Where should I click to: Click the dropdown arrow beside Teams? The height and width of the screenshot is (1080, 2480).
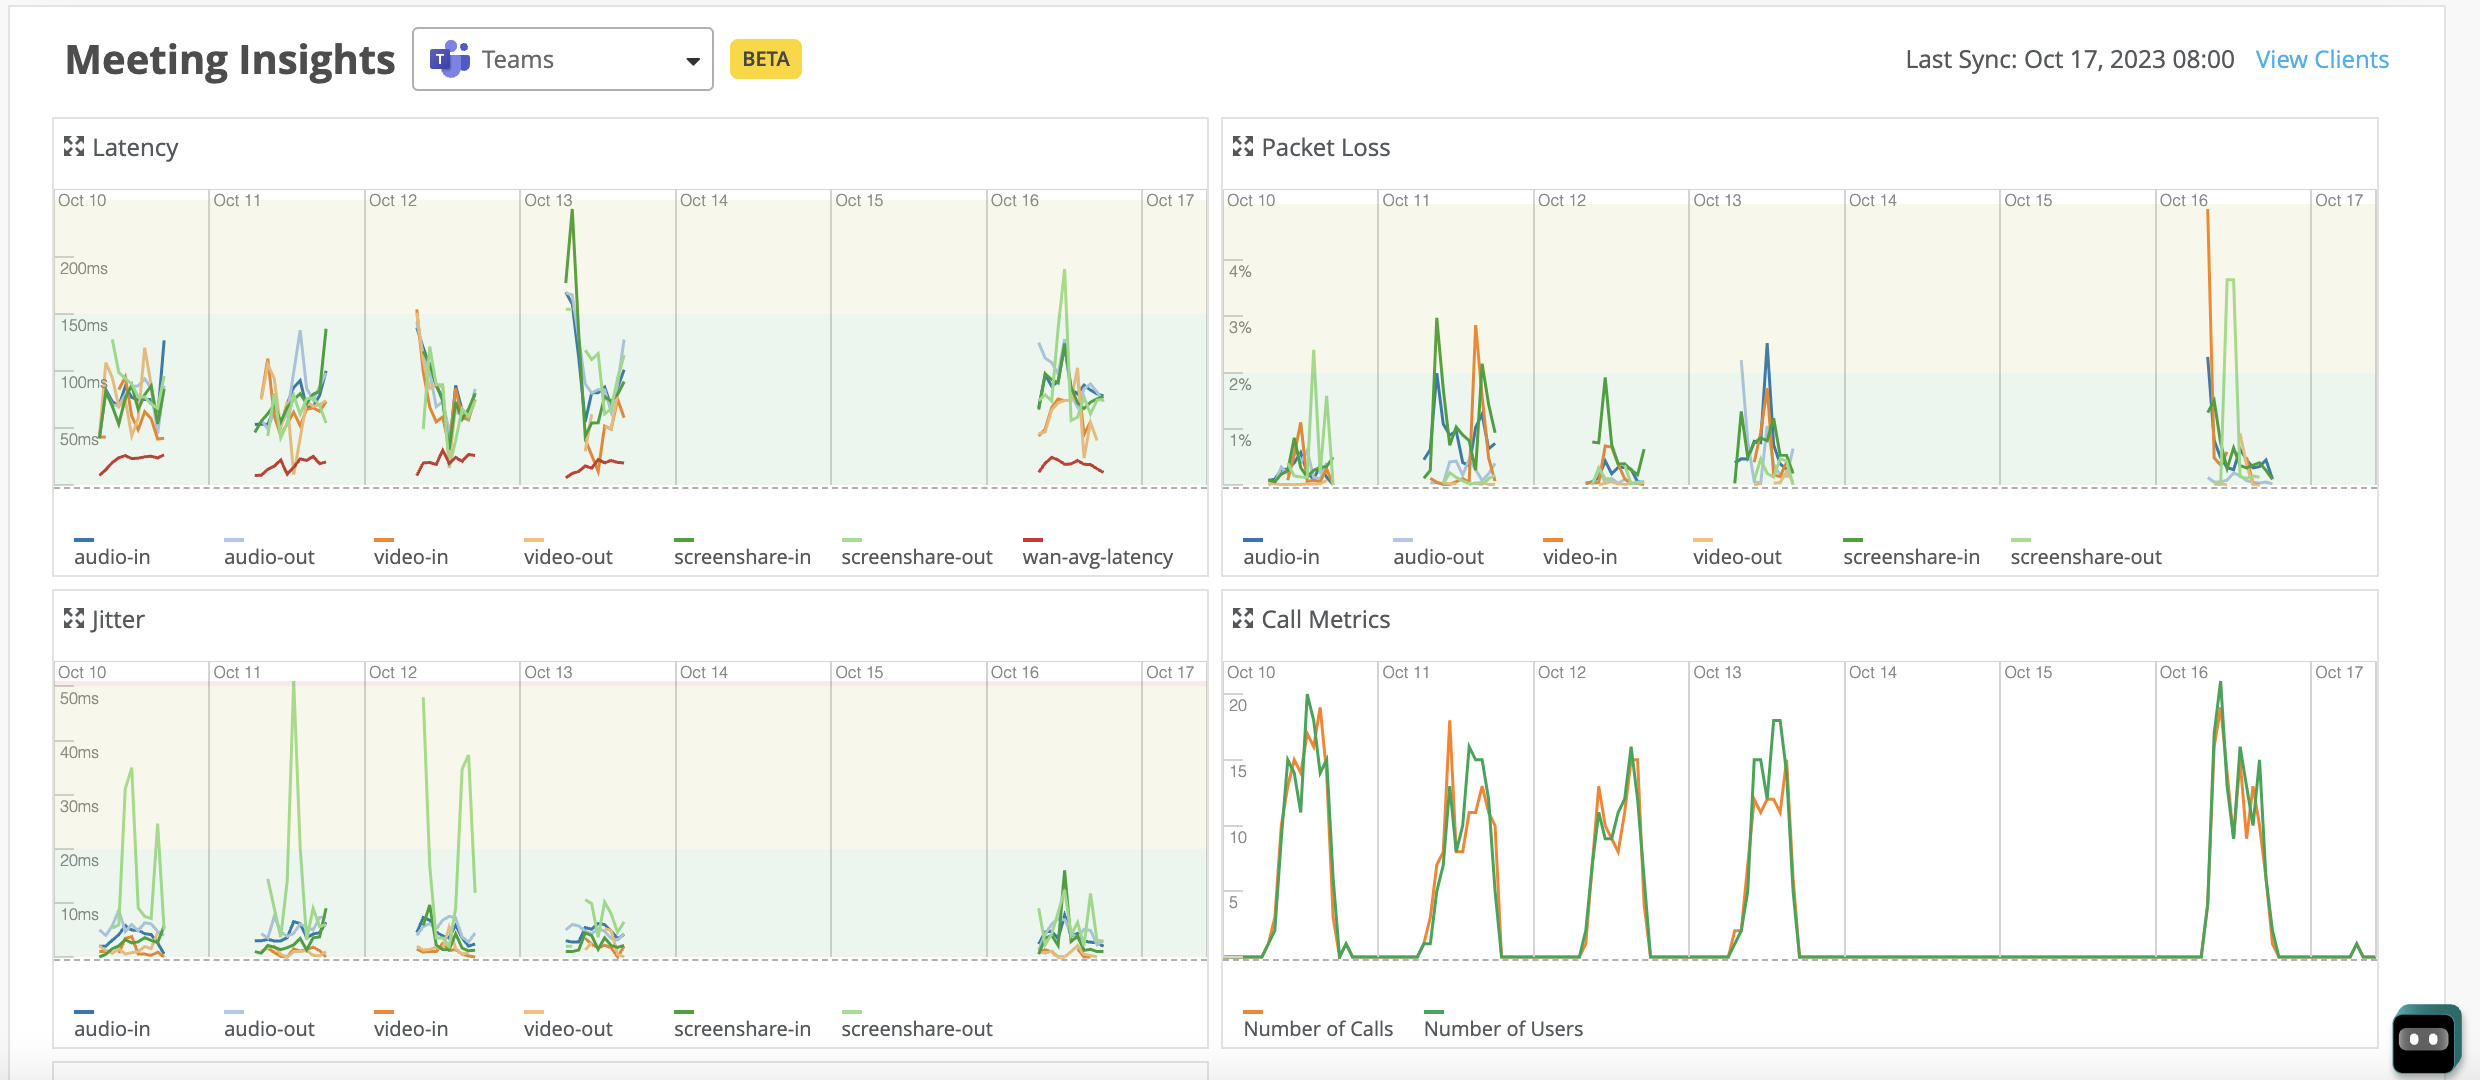692,61
